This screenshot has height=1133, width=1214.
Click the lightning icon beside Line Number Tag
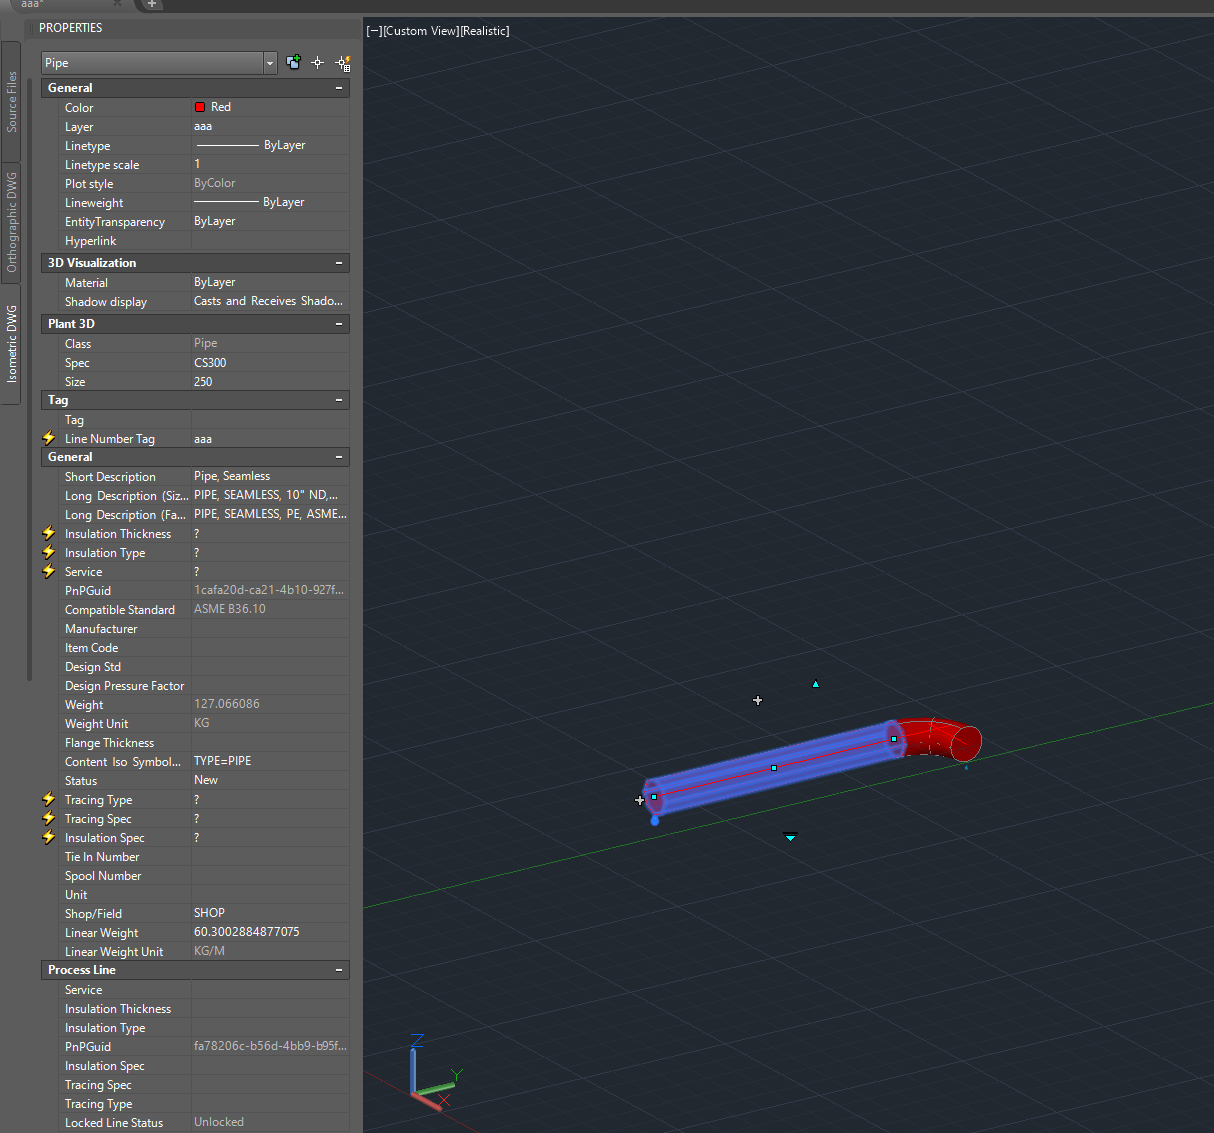(x=48, y=438)
